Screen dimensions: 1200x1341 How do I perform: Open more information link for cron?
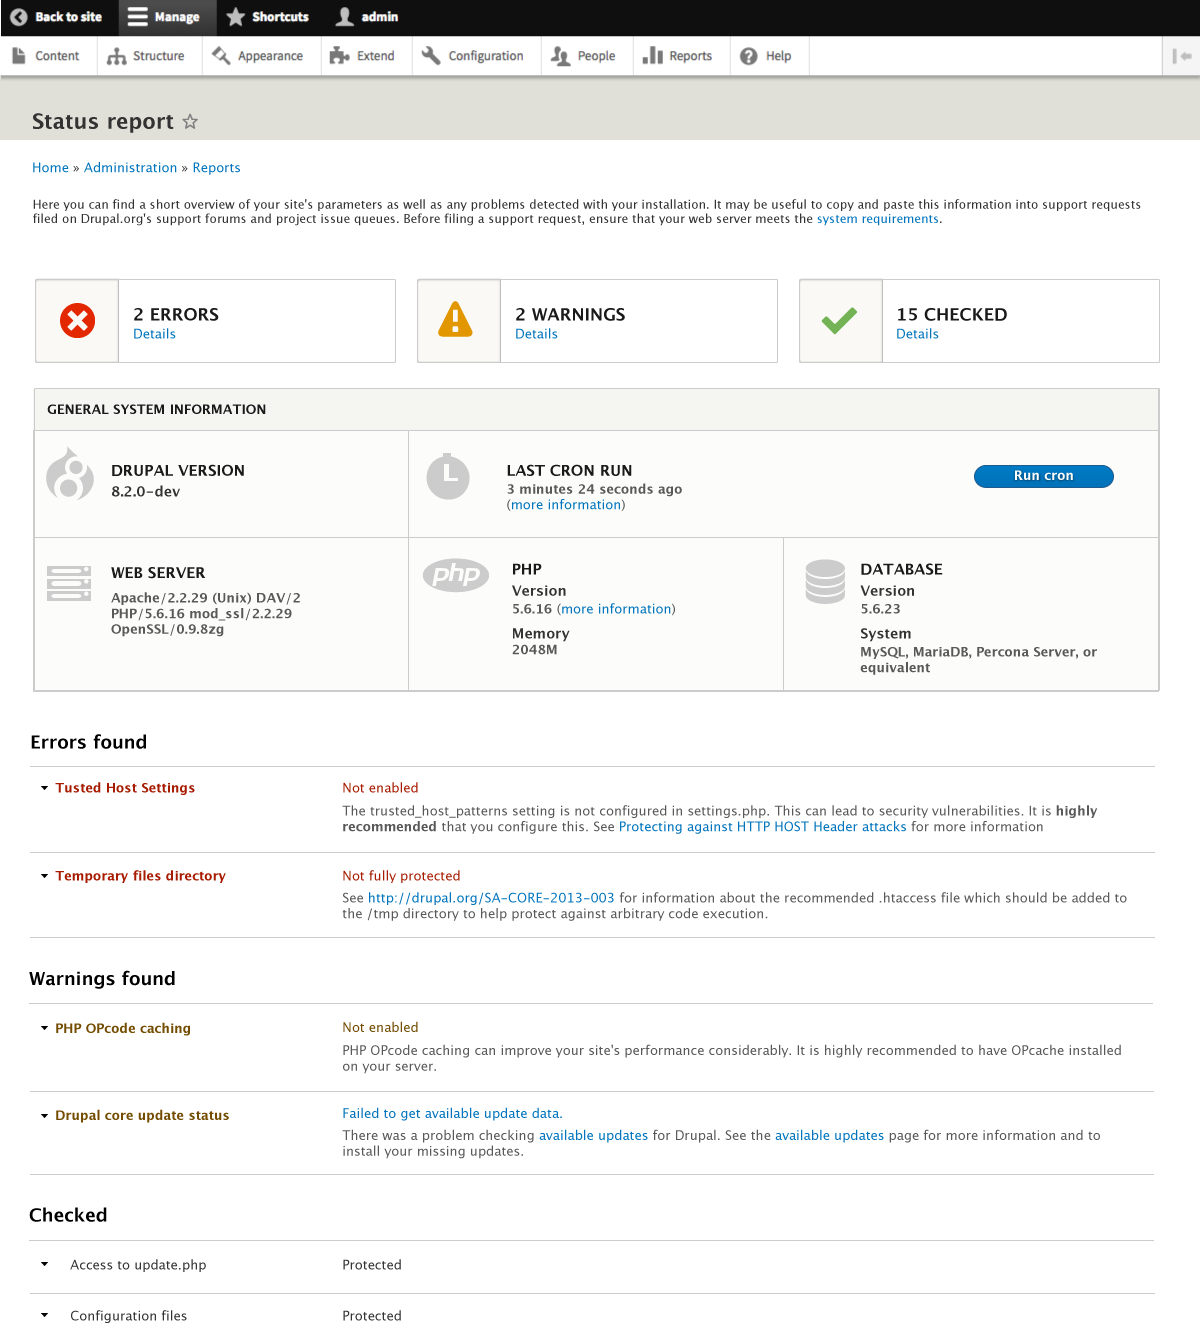click(x=566, y=505)
